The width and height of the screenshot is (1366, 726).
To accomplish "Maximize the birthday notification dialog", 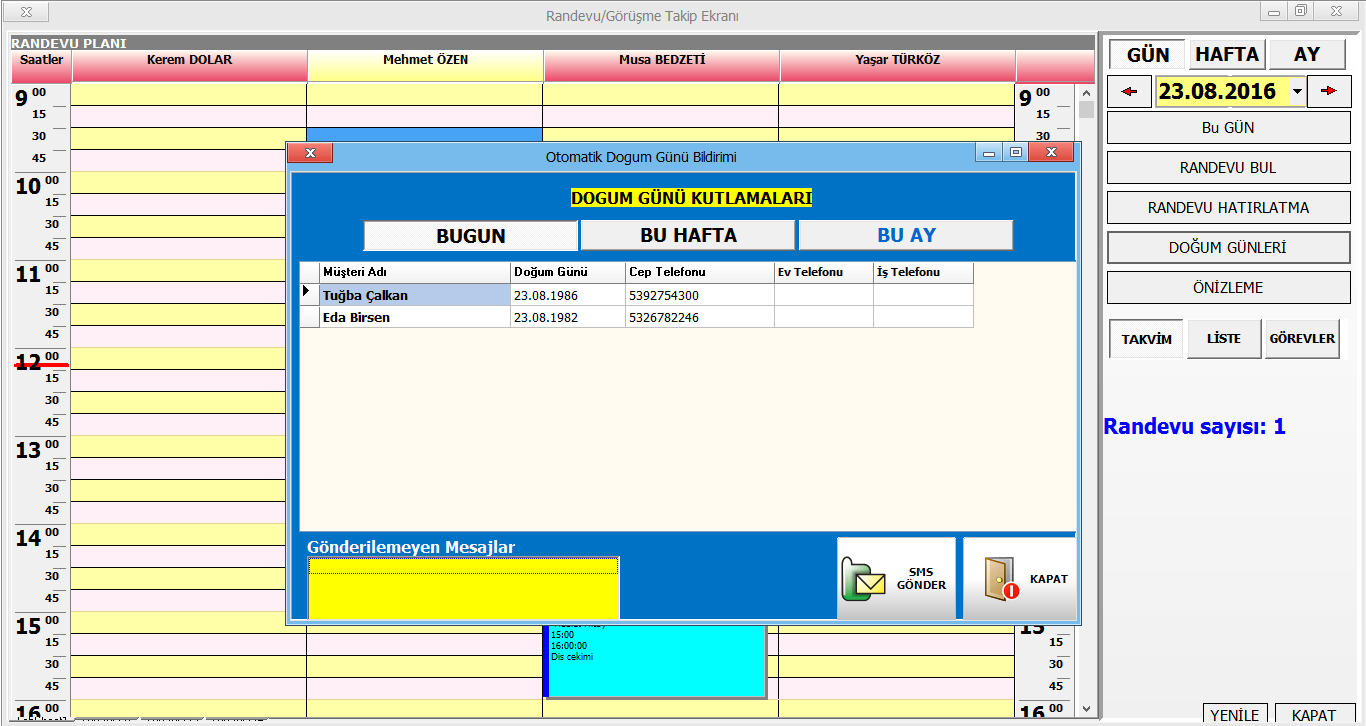I will click(1016, 153).
